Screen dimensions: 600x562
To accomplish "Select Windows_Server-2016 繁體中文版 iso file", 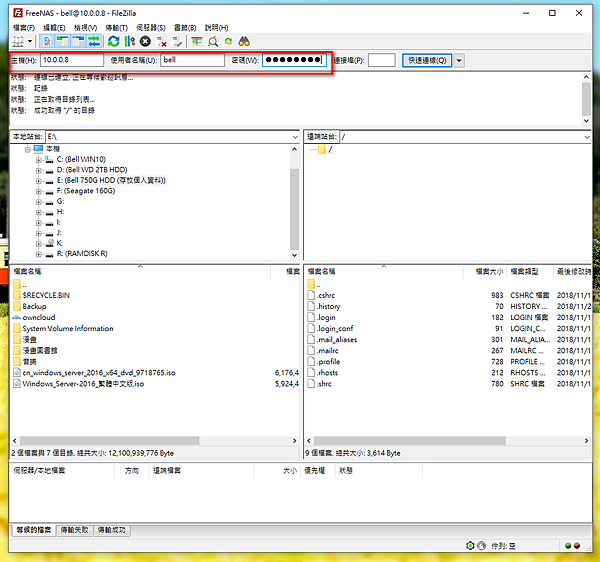I will [83, 384].
